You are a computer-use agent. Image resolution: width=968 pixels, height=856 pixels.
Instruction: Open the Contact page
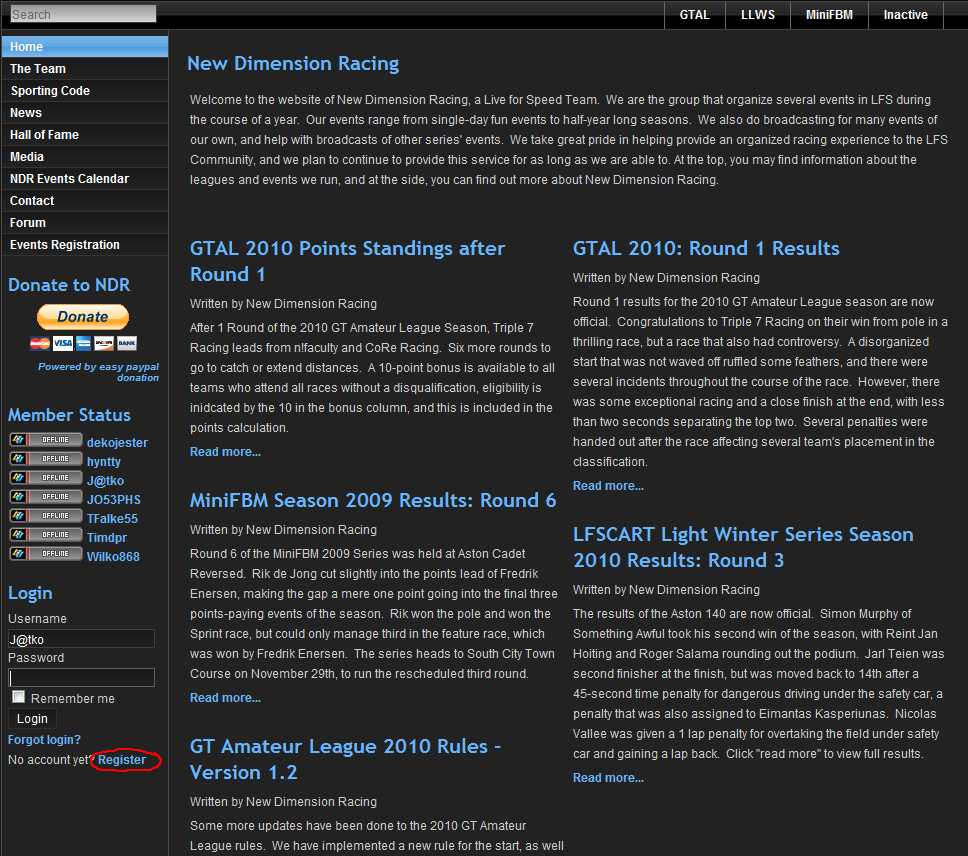pos(85,201)
